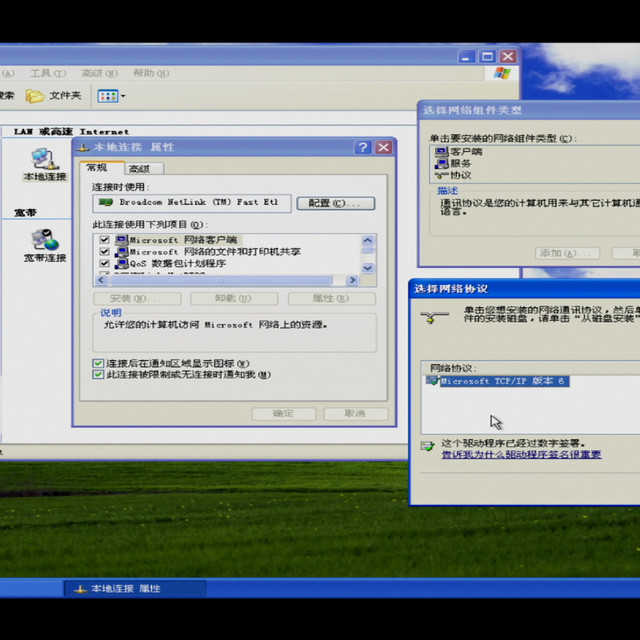
Task: Click the TCP/IP 版本 6 protocol icon
Action: (x=432, y=381)
